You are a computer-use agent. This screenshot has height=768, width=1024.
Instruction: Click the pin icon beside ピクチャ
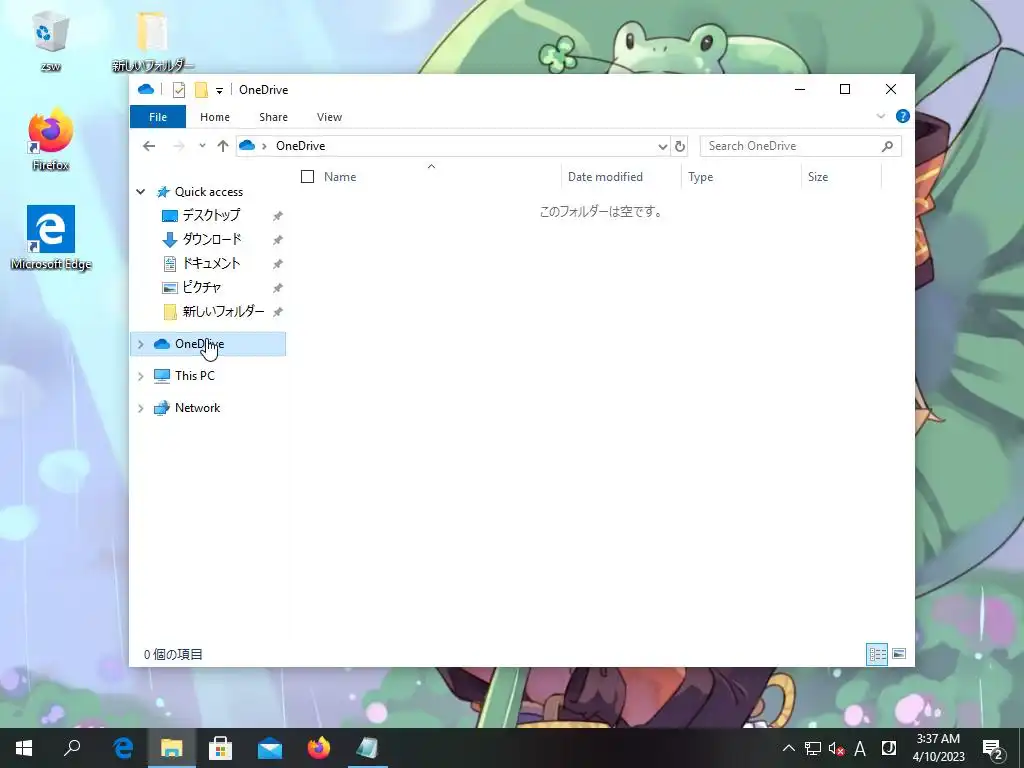[x=278, y=288]
